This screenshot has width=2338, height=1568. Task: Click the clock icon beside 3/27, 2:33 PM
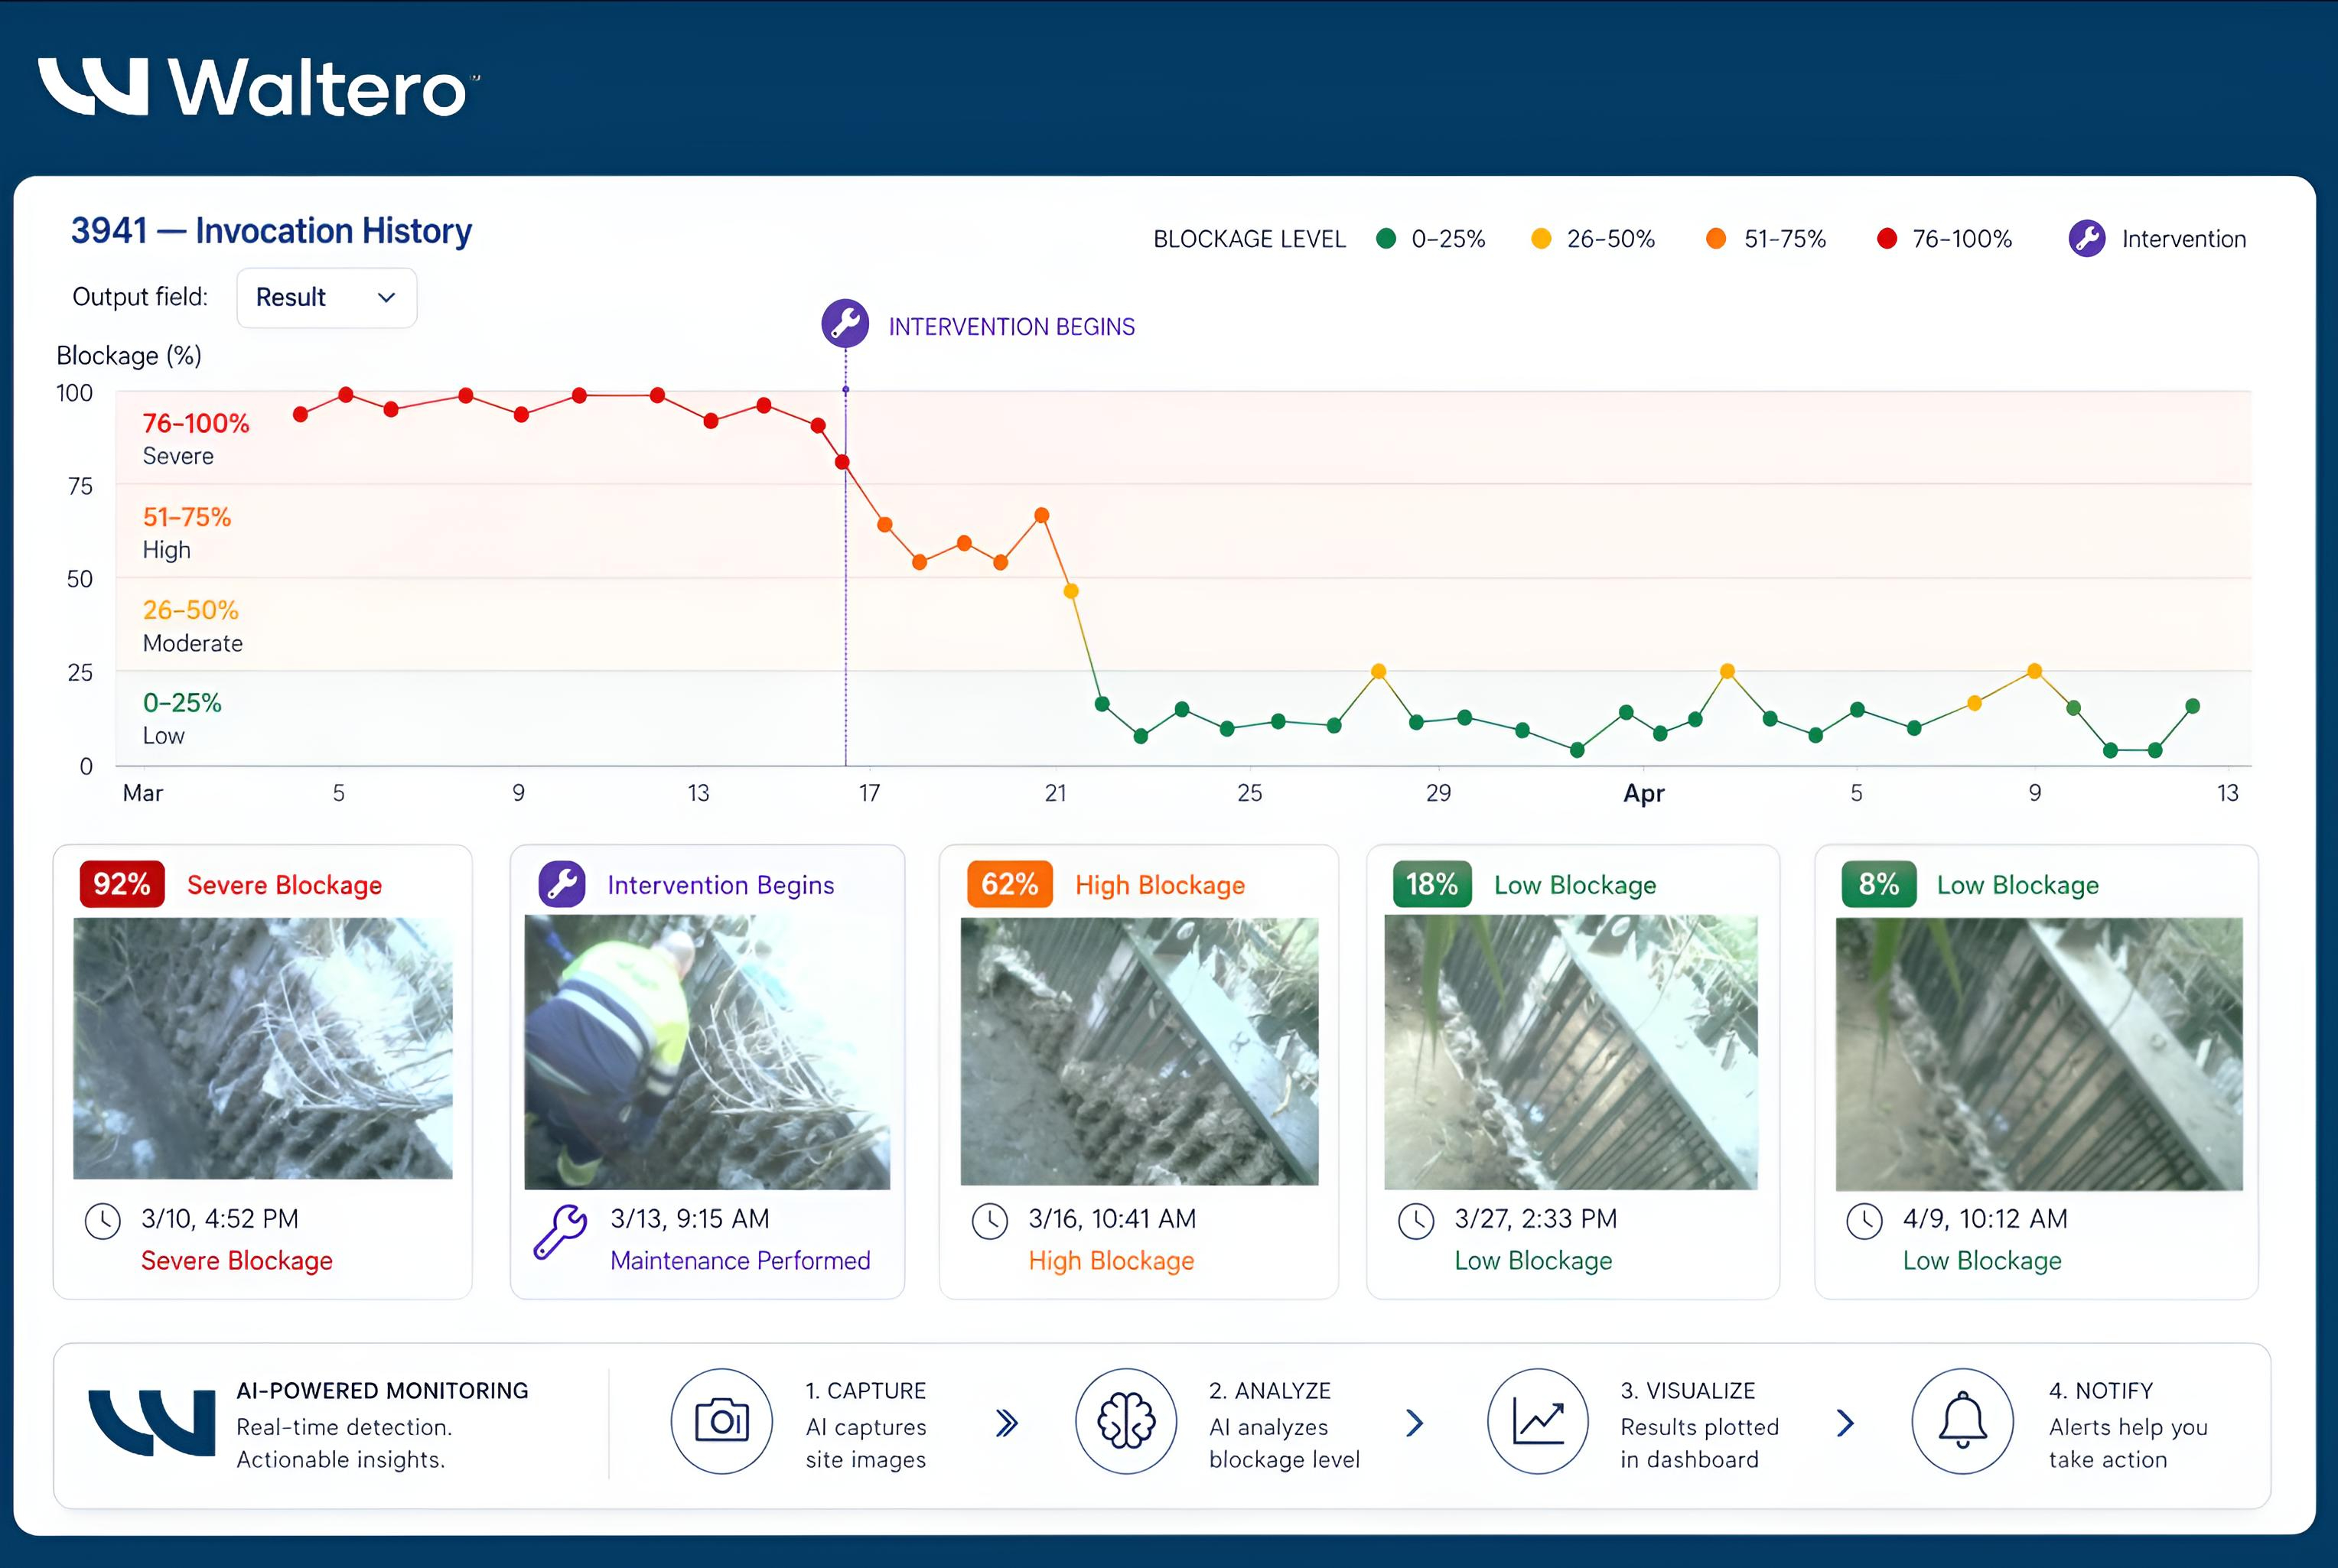1416,1221
